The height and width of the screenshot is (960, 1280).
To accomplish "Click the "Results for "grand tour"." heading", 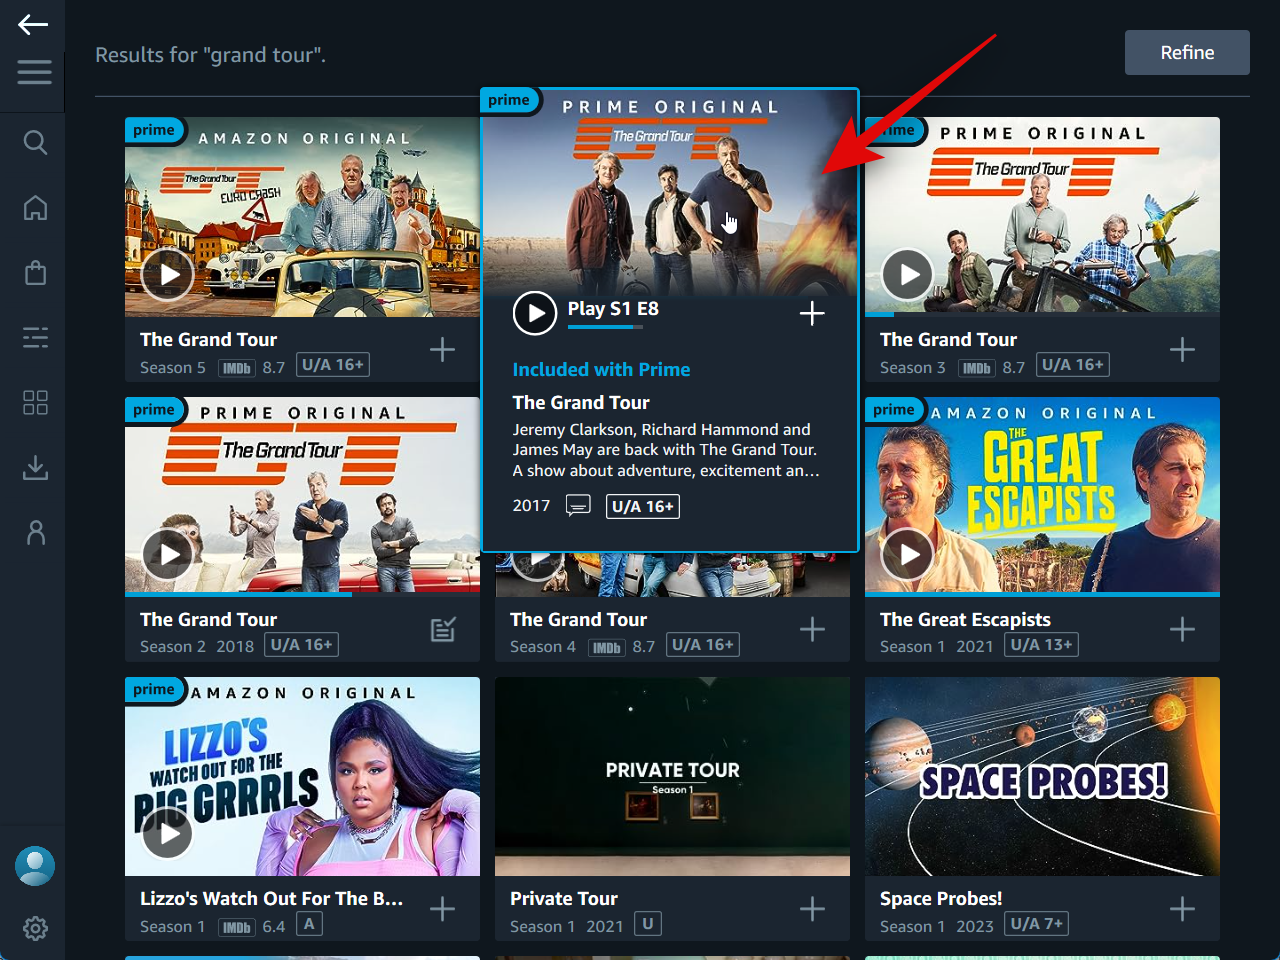I will point(210,55).
